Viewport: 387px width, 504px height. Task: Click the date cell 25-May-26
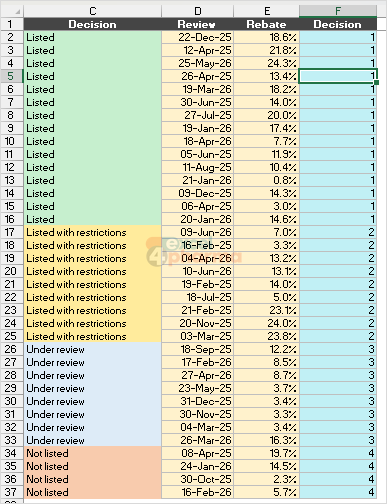click(198, 63)
